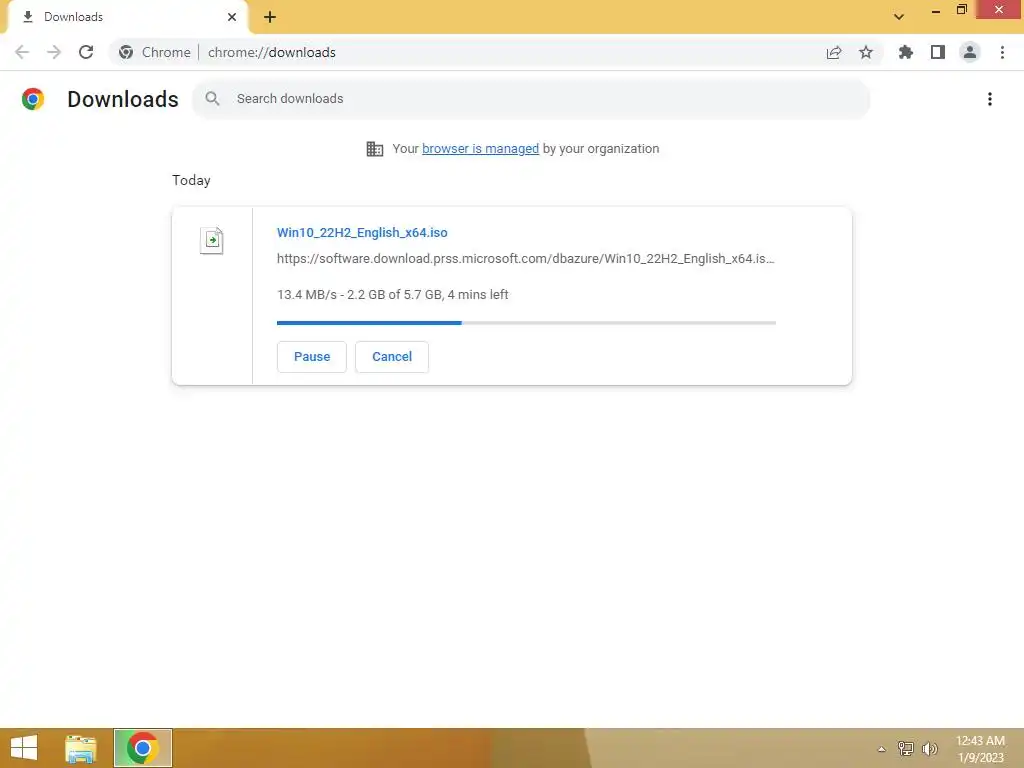Minimize the Chrome window

[936, 10]
